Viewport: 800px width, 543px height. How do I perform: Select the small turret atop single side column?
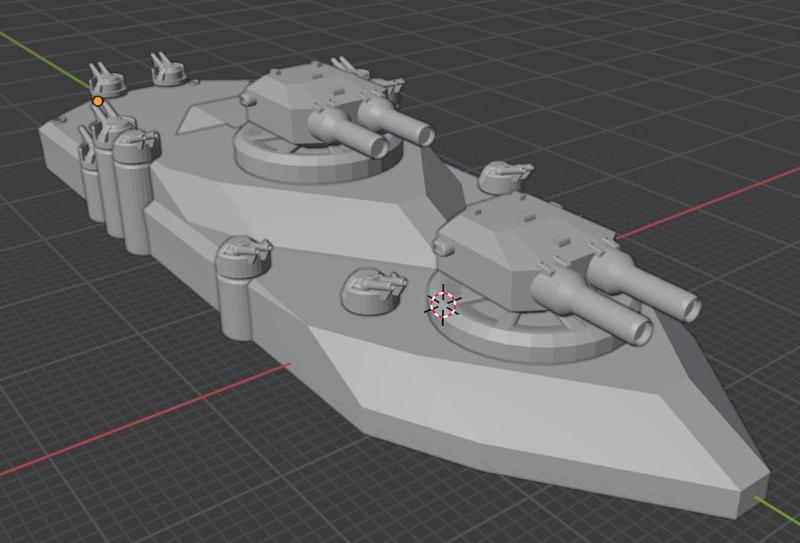click(x=245, y=257)
